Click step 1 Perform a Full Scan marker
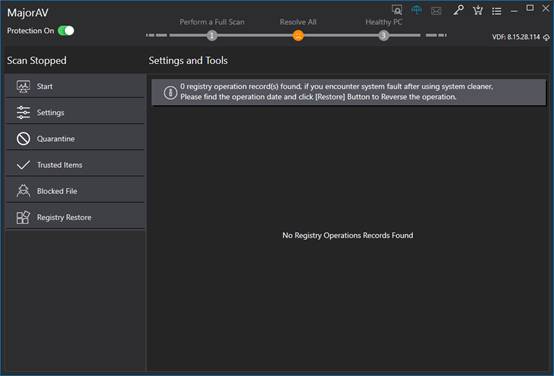The width and height of the screenshot is (554, 376). [212, 35]
